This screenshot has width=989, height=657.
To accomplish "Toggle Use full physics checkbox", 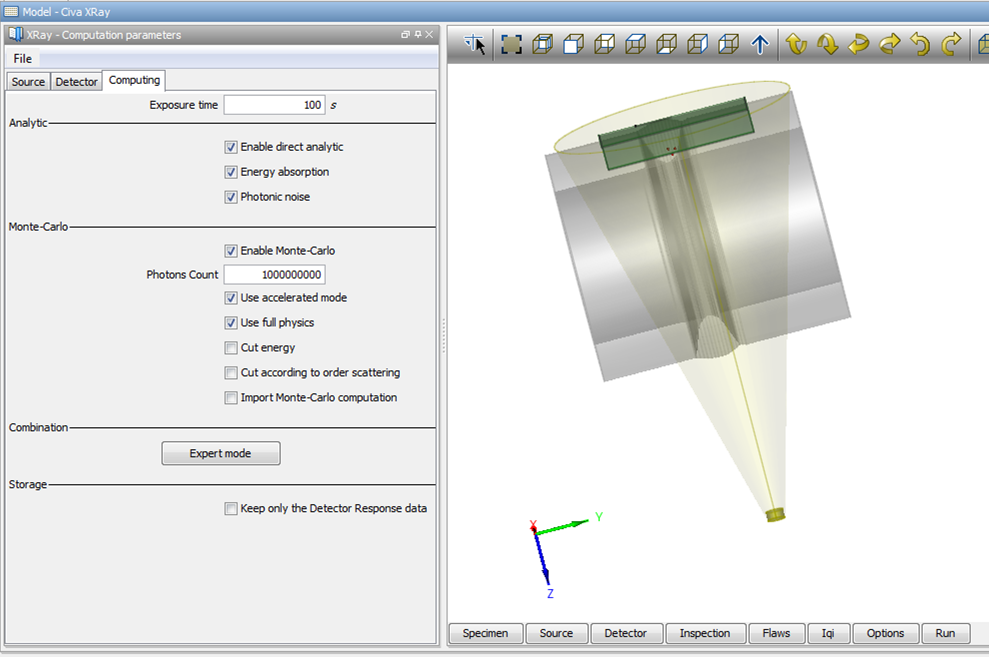I will coord(231,323).
